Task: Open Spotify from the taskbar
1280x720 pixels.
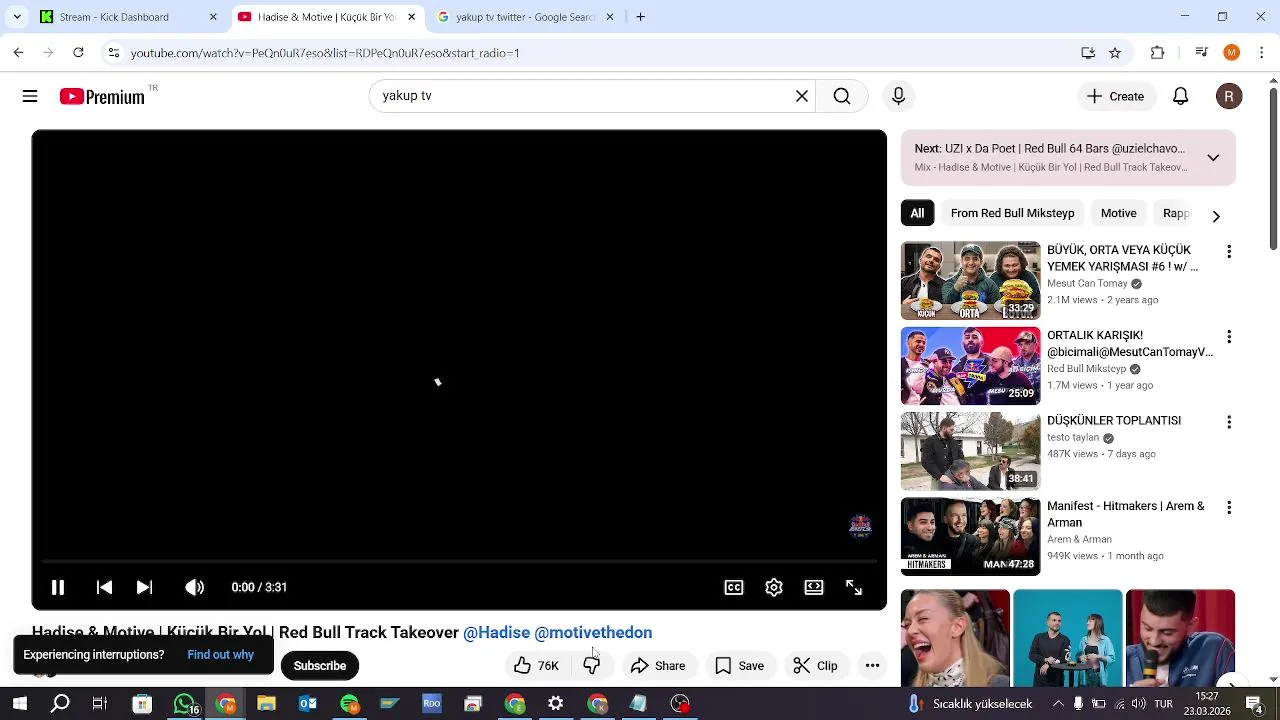Action: coord(349,704)
